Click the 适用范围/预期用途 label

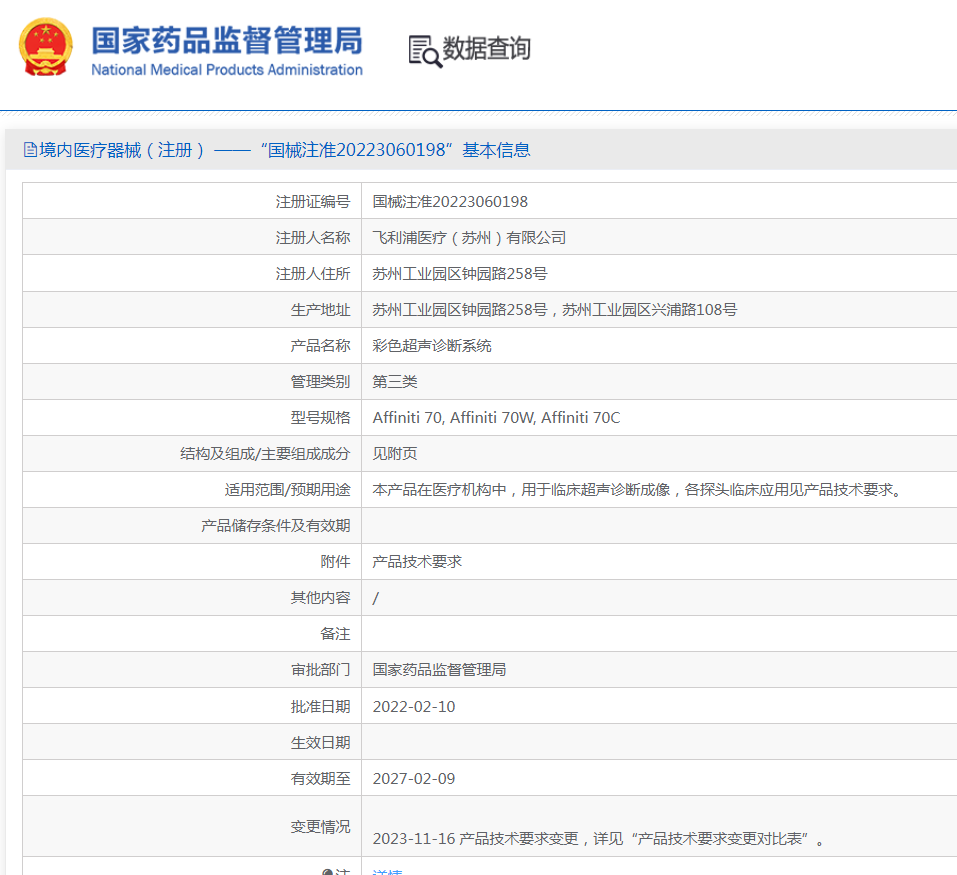[287, 490]
